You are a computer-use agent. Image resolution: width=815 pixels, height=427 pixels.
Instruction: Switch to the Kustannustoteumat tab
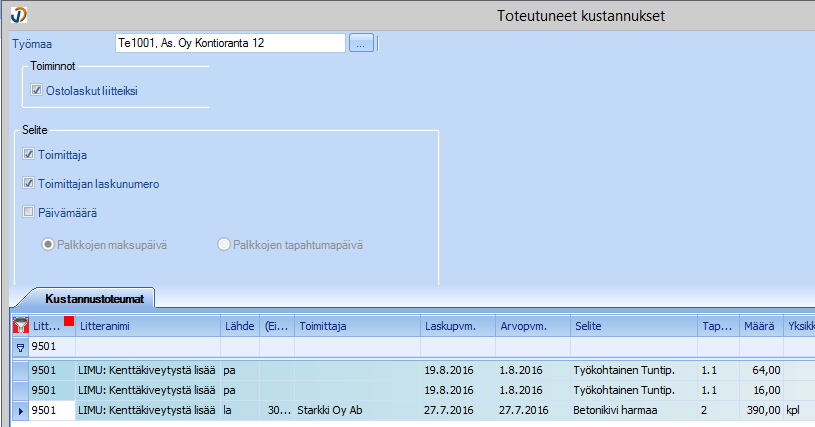(x=88, y=298)
